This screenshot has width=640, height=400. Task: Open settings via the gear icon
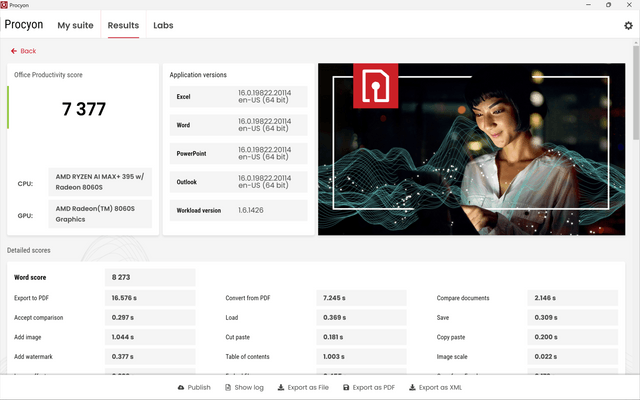tap(628, 25)
